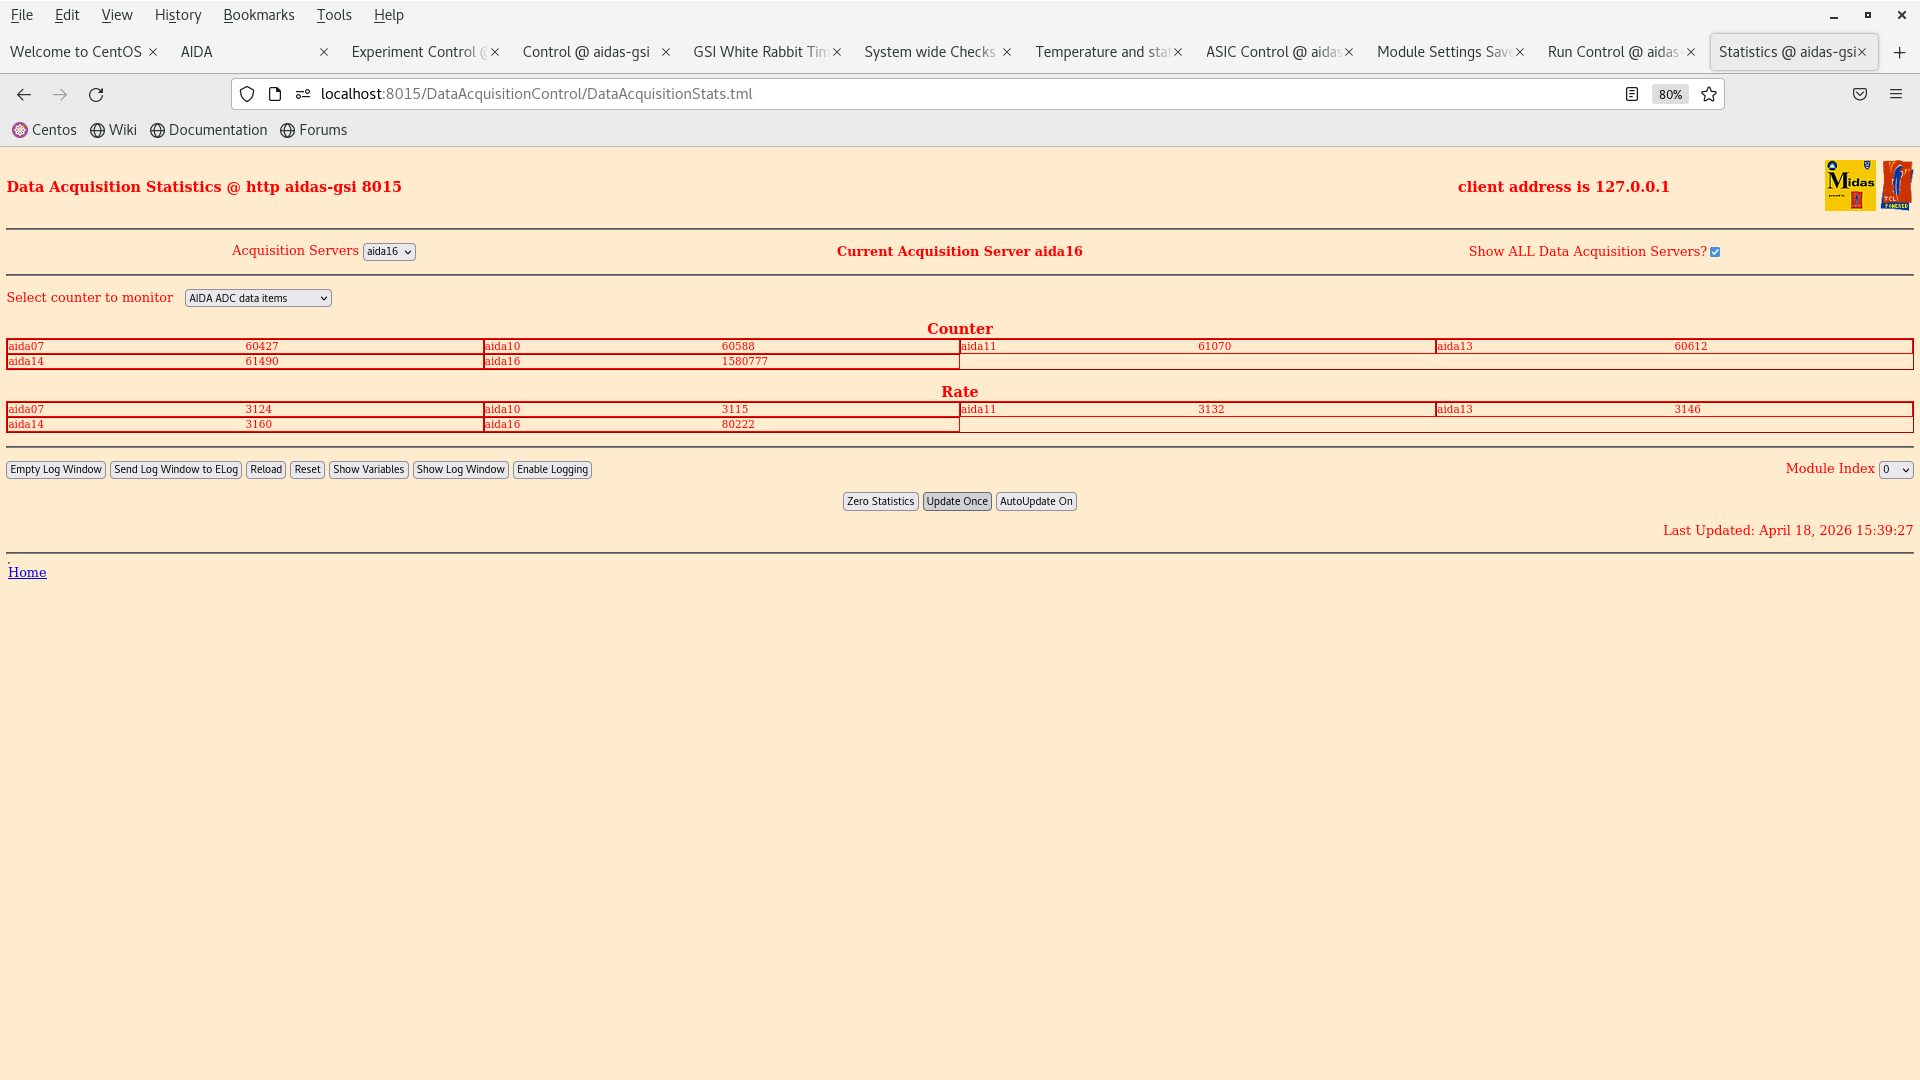Uncheck Show ALL Data Acquisition Servers
1920x1080 pixels.
pos(1715,251)
